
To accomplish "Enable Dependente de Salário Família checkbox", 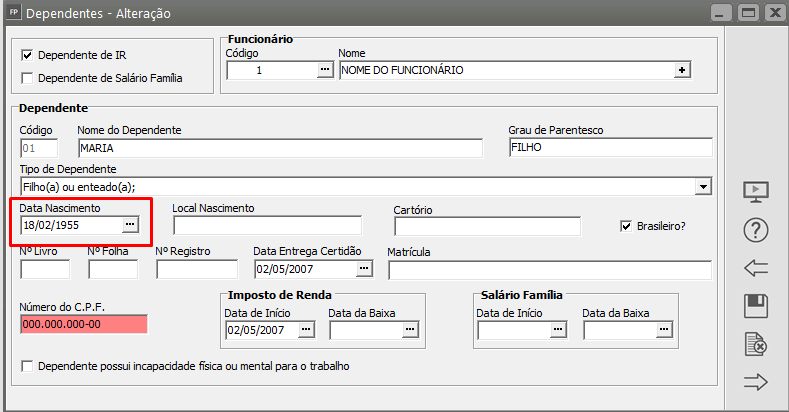I will coord(27,78).
